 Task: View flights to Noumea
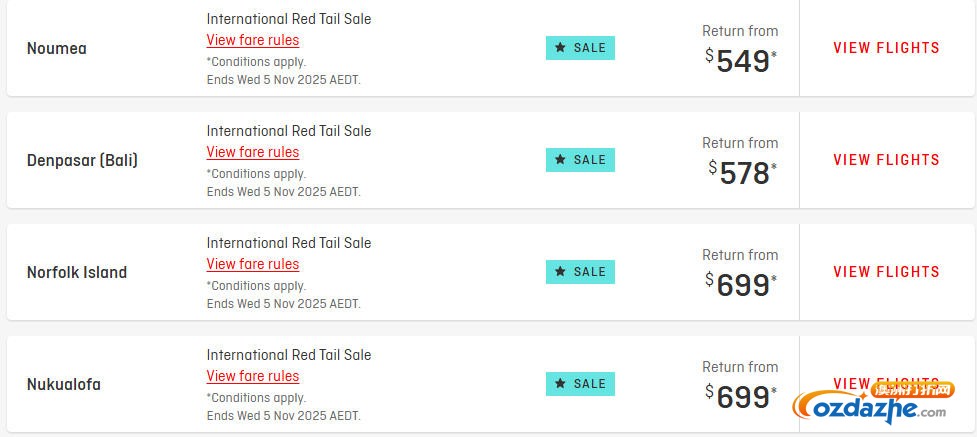click(x=886, y=48)
